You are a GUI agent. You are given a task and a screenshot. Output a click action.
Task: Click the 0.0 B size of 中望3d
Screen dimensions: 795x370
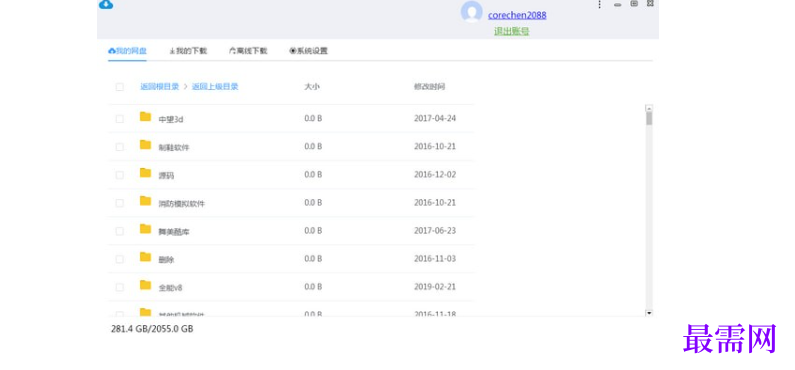(313, 119)
